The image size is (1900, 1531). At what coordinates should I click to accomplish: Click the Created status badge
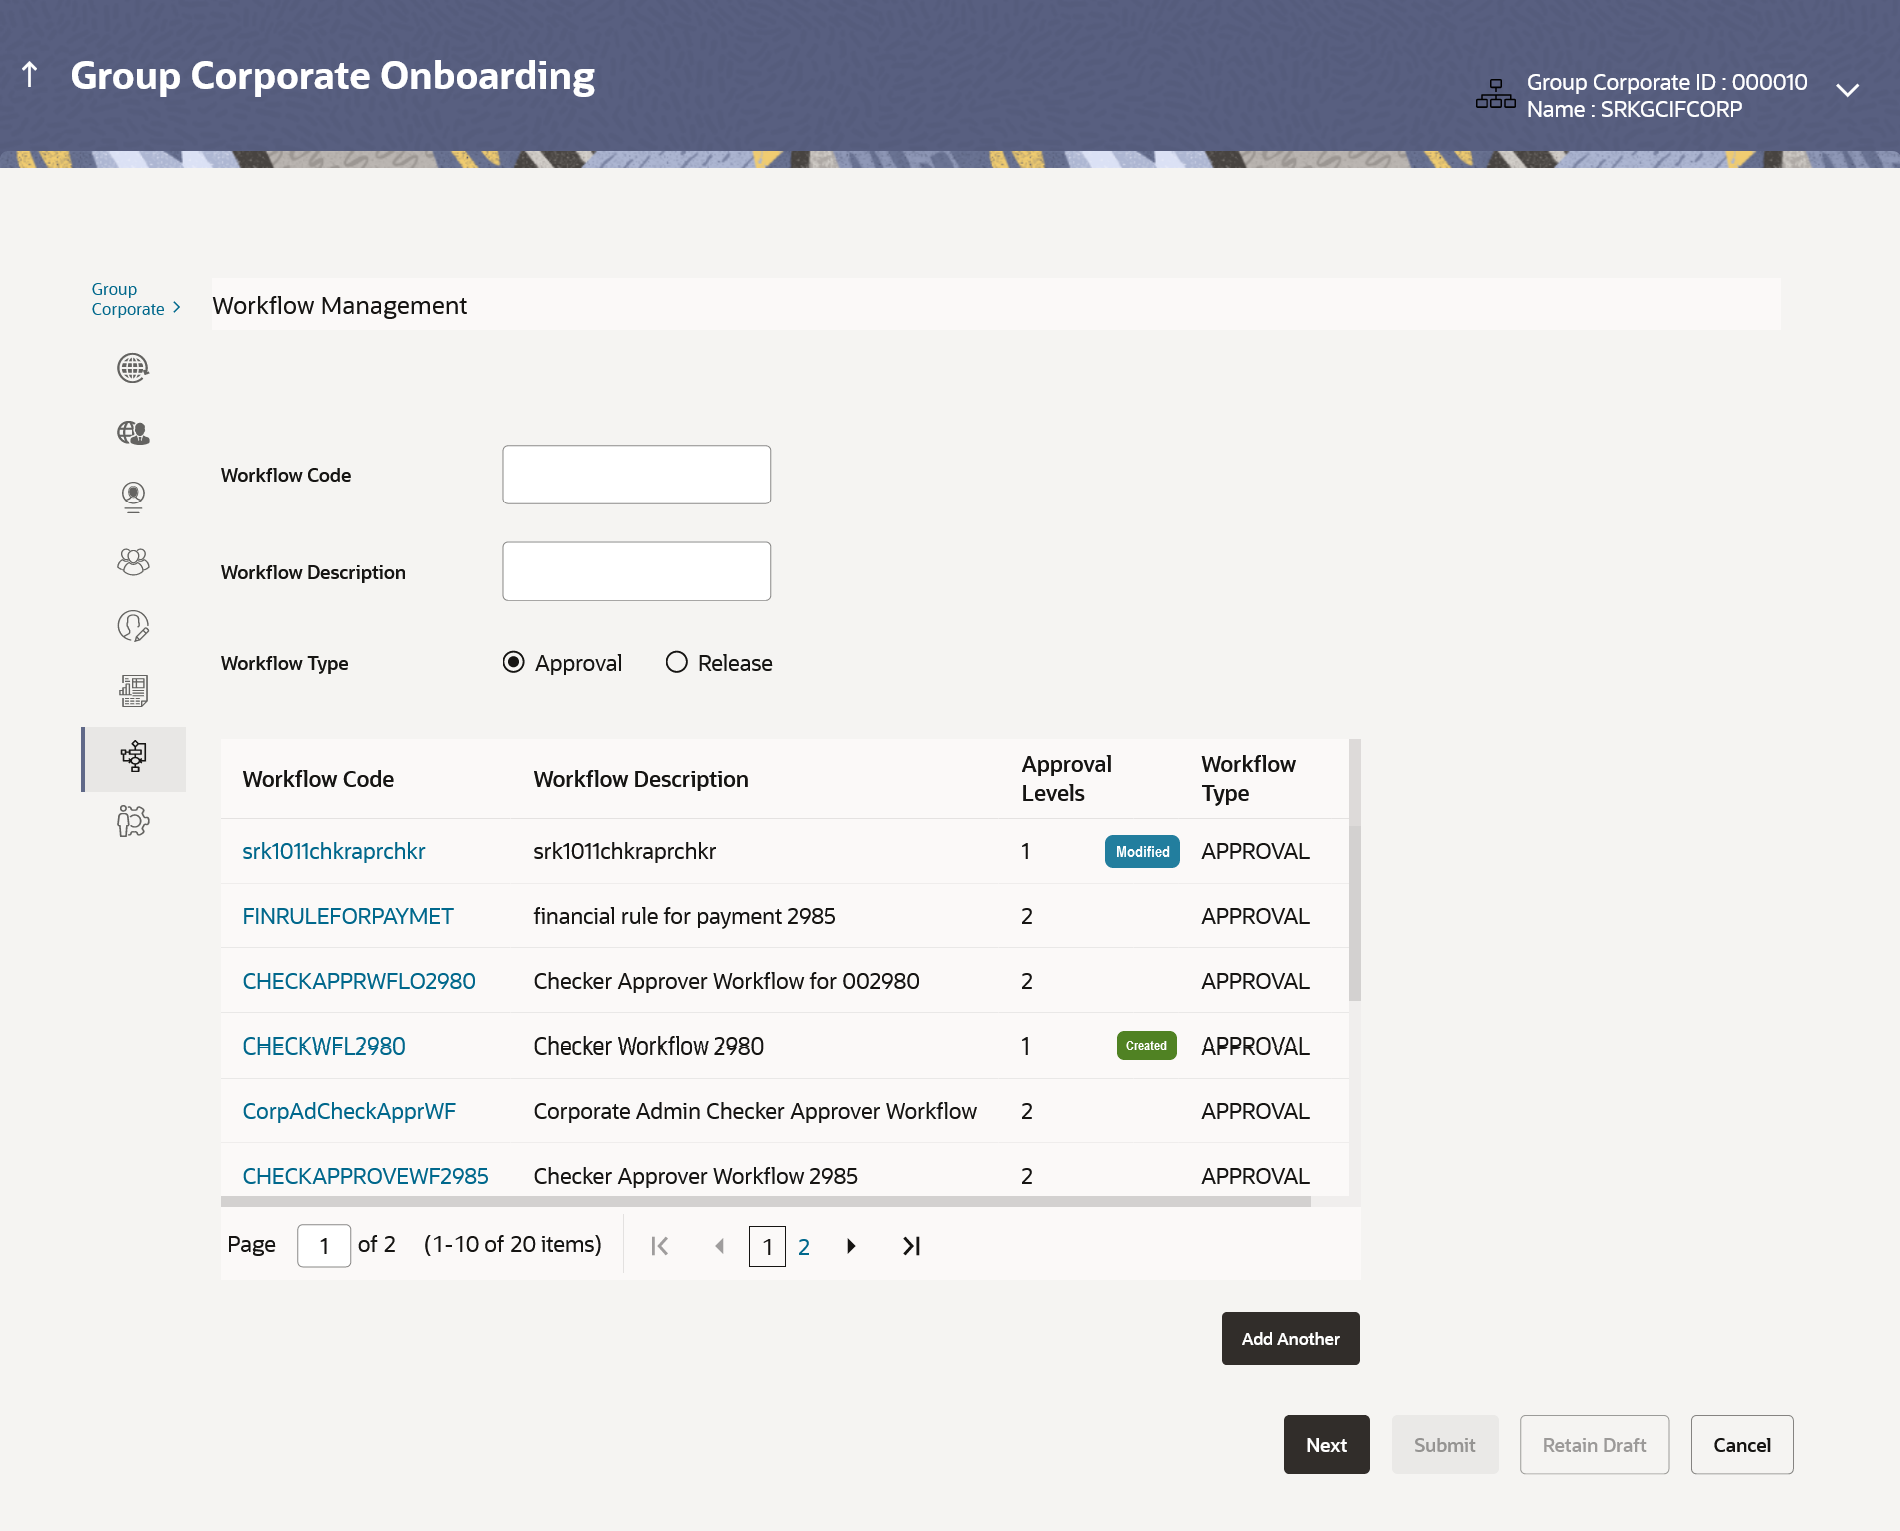point(1146,1046)
